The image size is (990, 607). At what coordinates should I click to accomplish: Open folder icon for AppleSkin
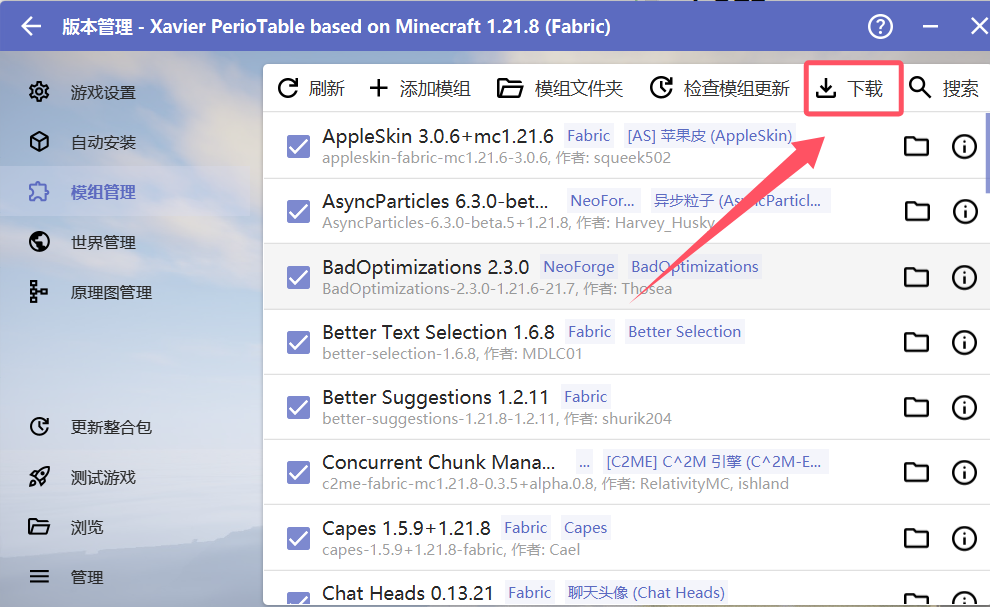[x=916, y=147]
